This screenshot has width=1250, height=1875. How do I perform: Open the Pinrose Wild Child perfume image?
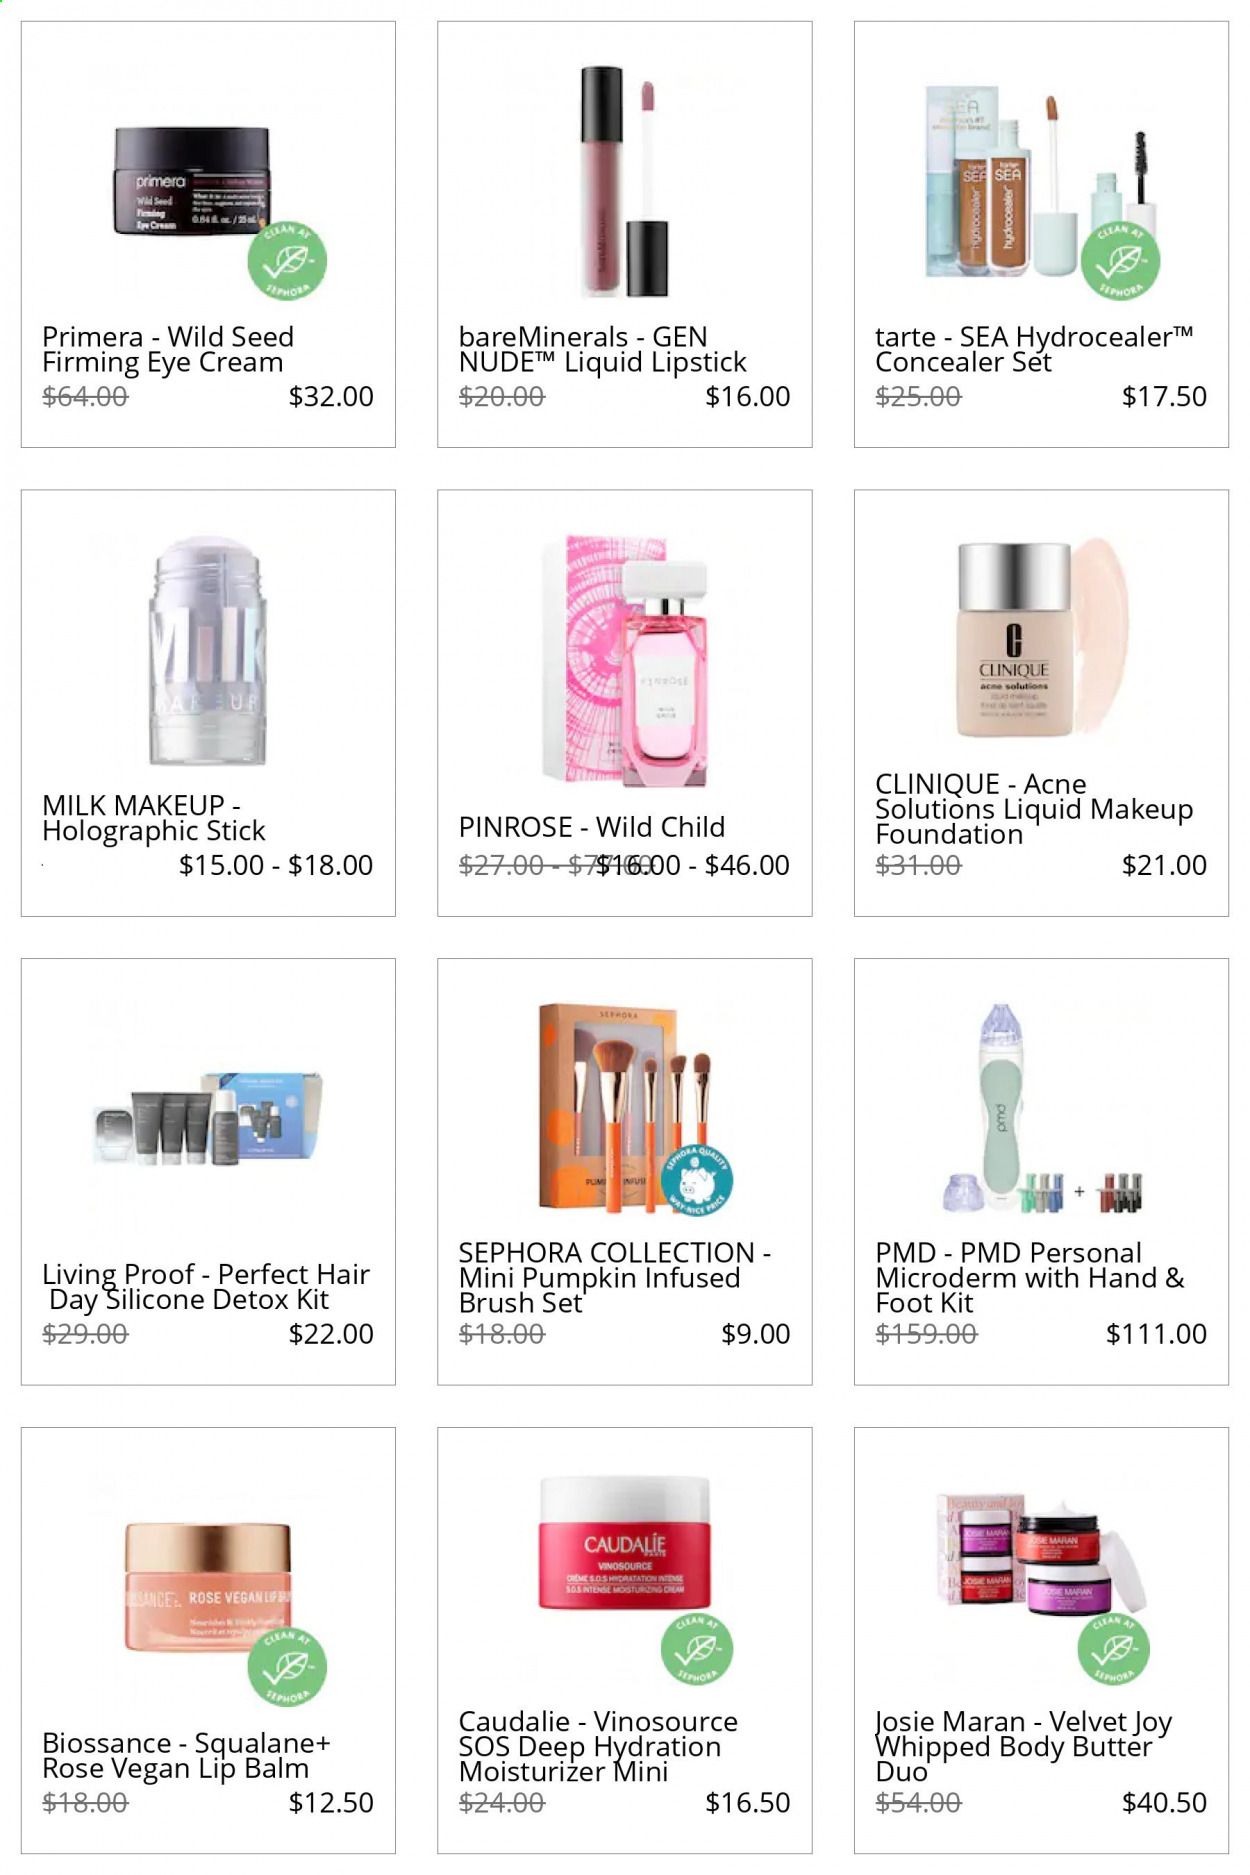point(628,661)
